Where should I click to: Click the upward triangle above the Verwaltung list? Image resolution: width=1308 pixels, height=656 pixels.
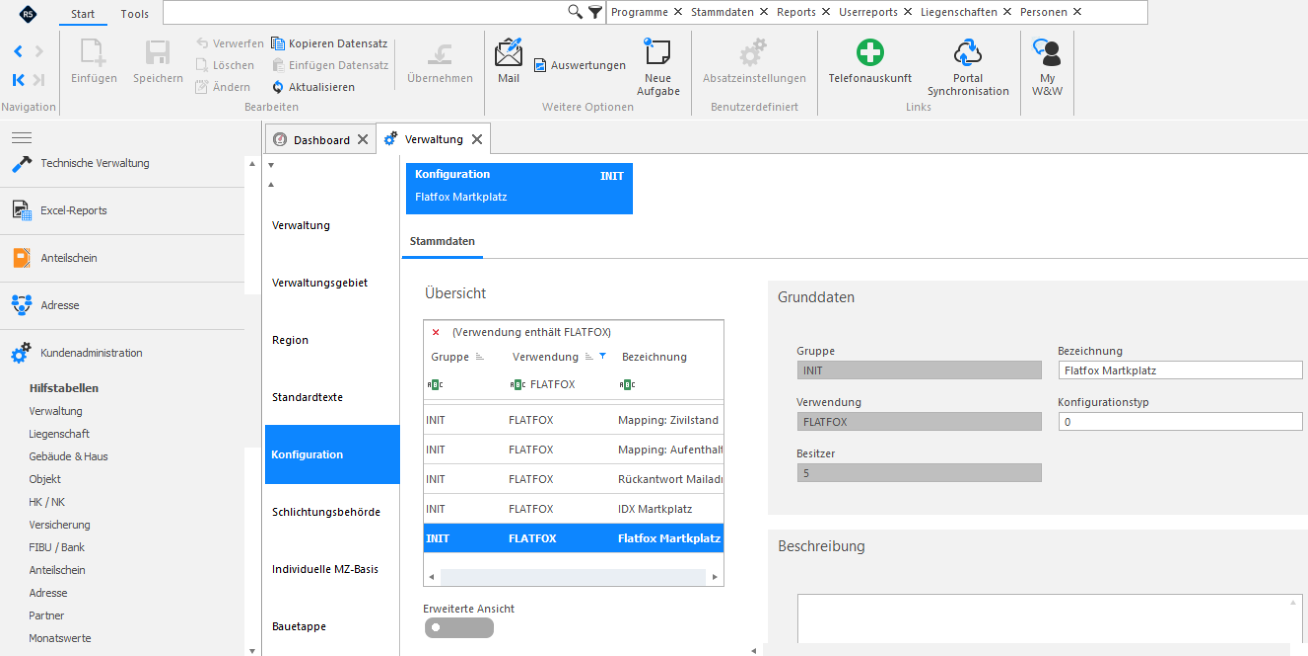(270, 184)
